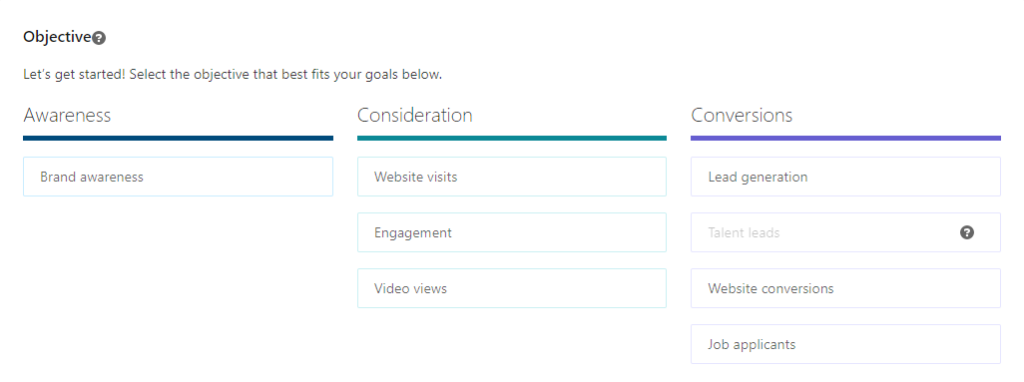This screenshot has height=382, width=1024.
Task: Open the Talent leads help tooltip icon
Action: click(967, 232)
